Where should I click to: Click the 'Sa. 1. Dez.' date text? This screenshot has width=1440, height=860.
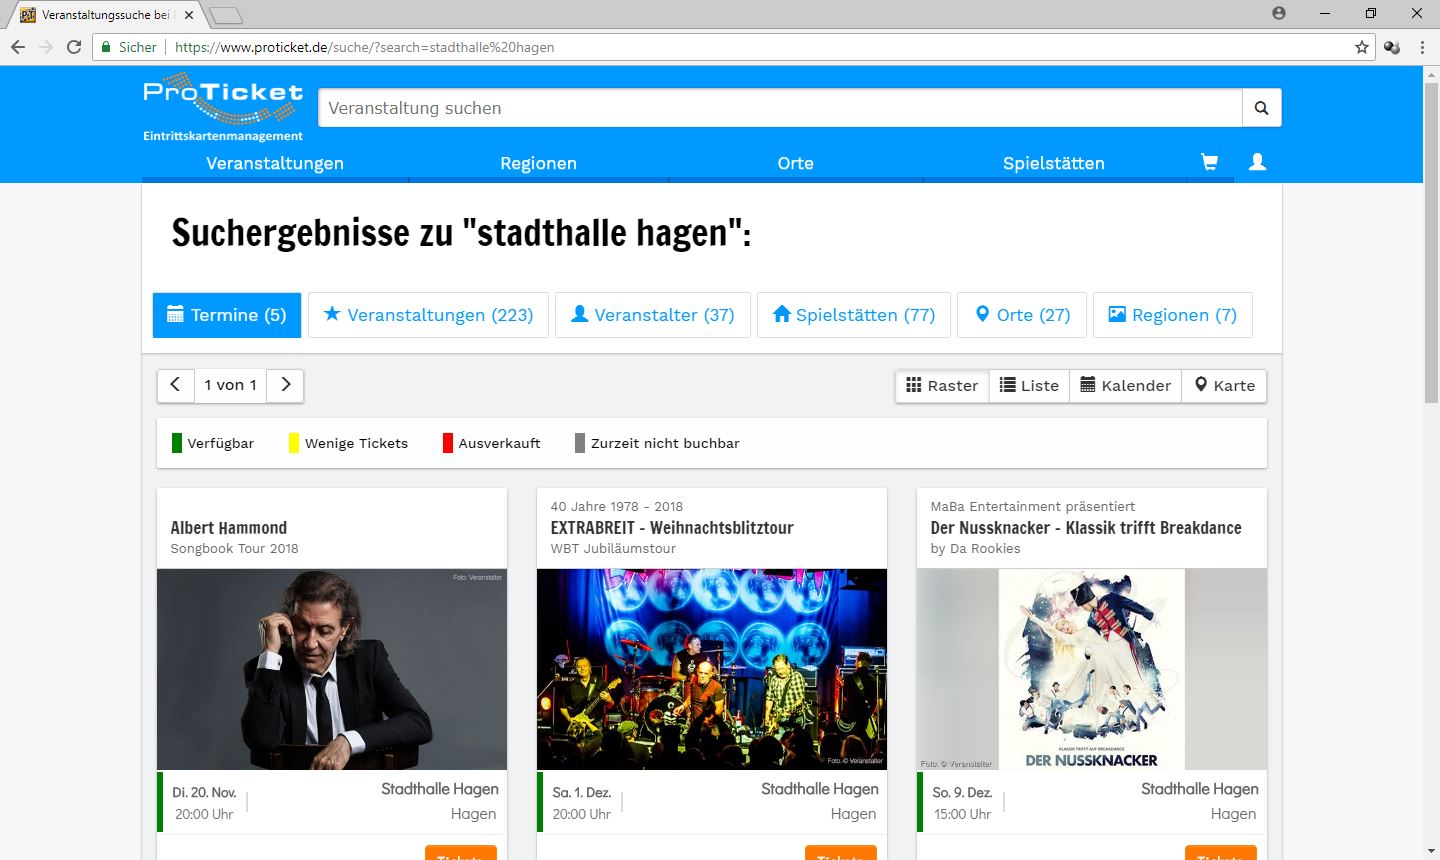(582, 792)
